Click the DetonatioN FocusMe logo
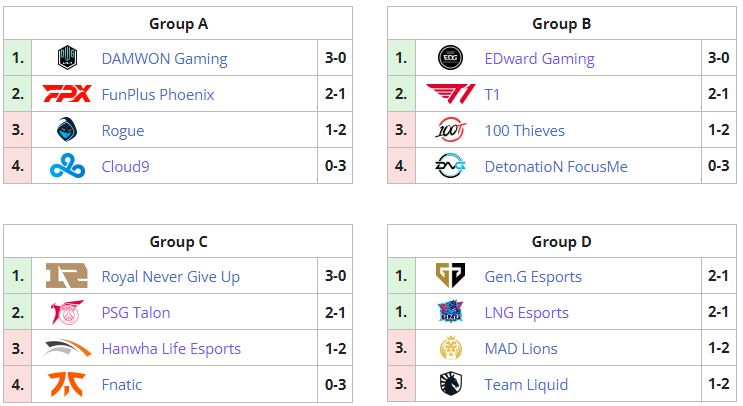Viewport: 743px width, 406px height. [x=450, y=167]
